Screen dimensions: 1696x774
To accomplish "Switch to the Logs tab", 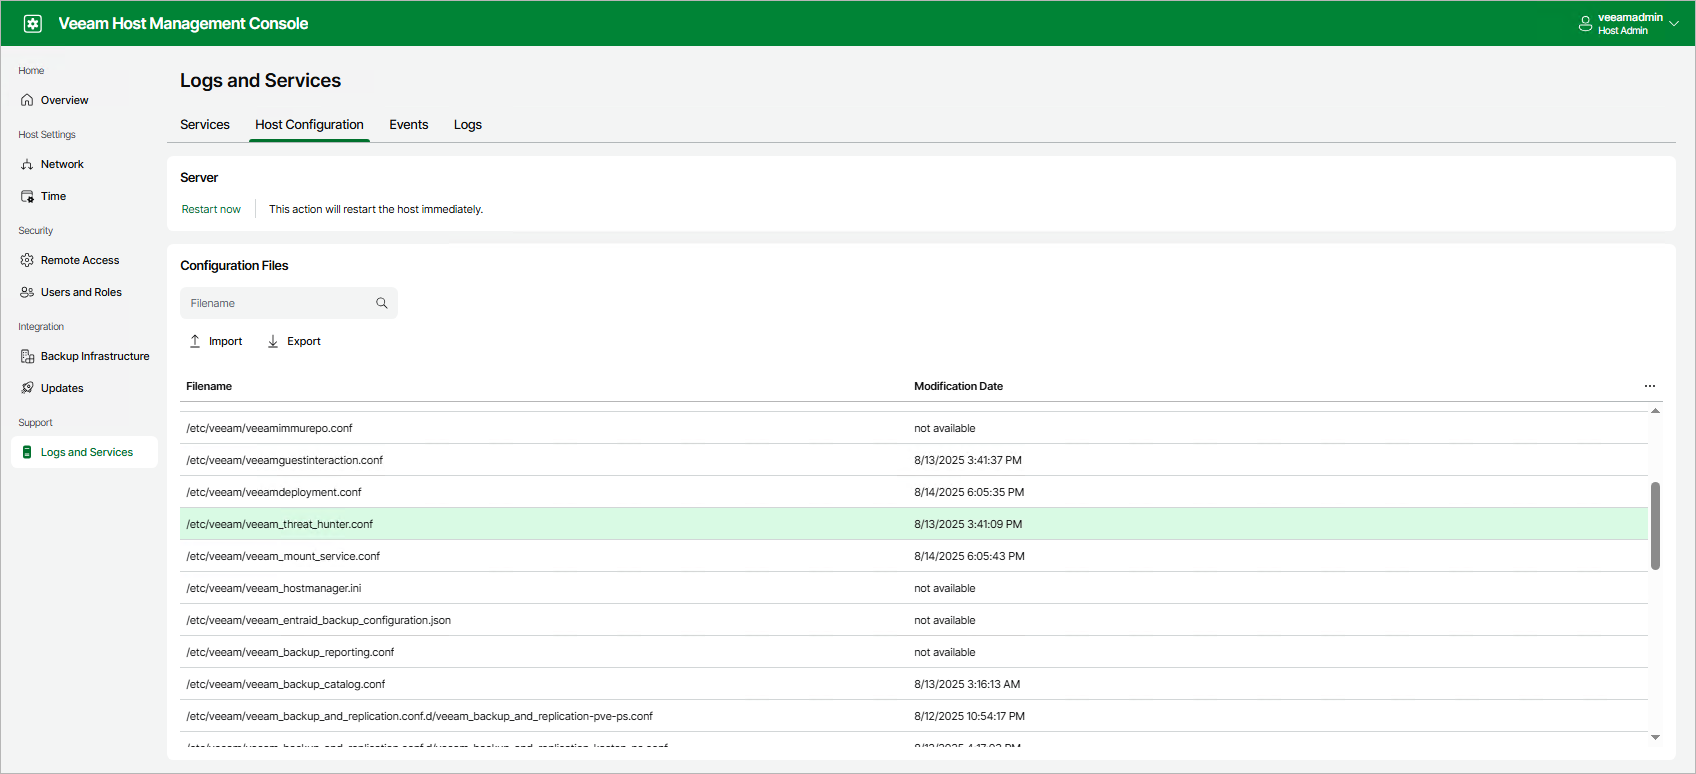I will (x=468, y=124).
